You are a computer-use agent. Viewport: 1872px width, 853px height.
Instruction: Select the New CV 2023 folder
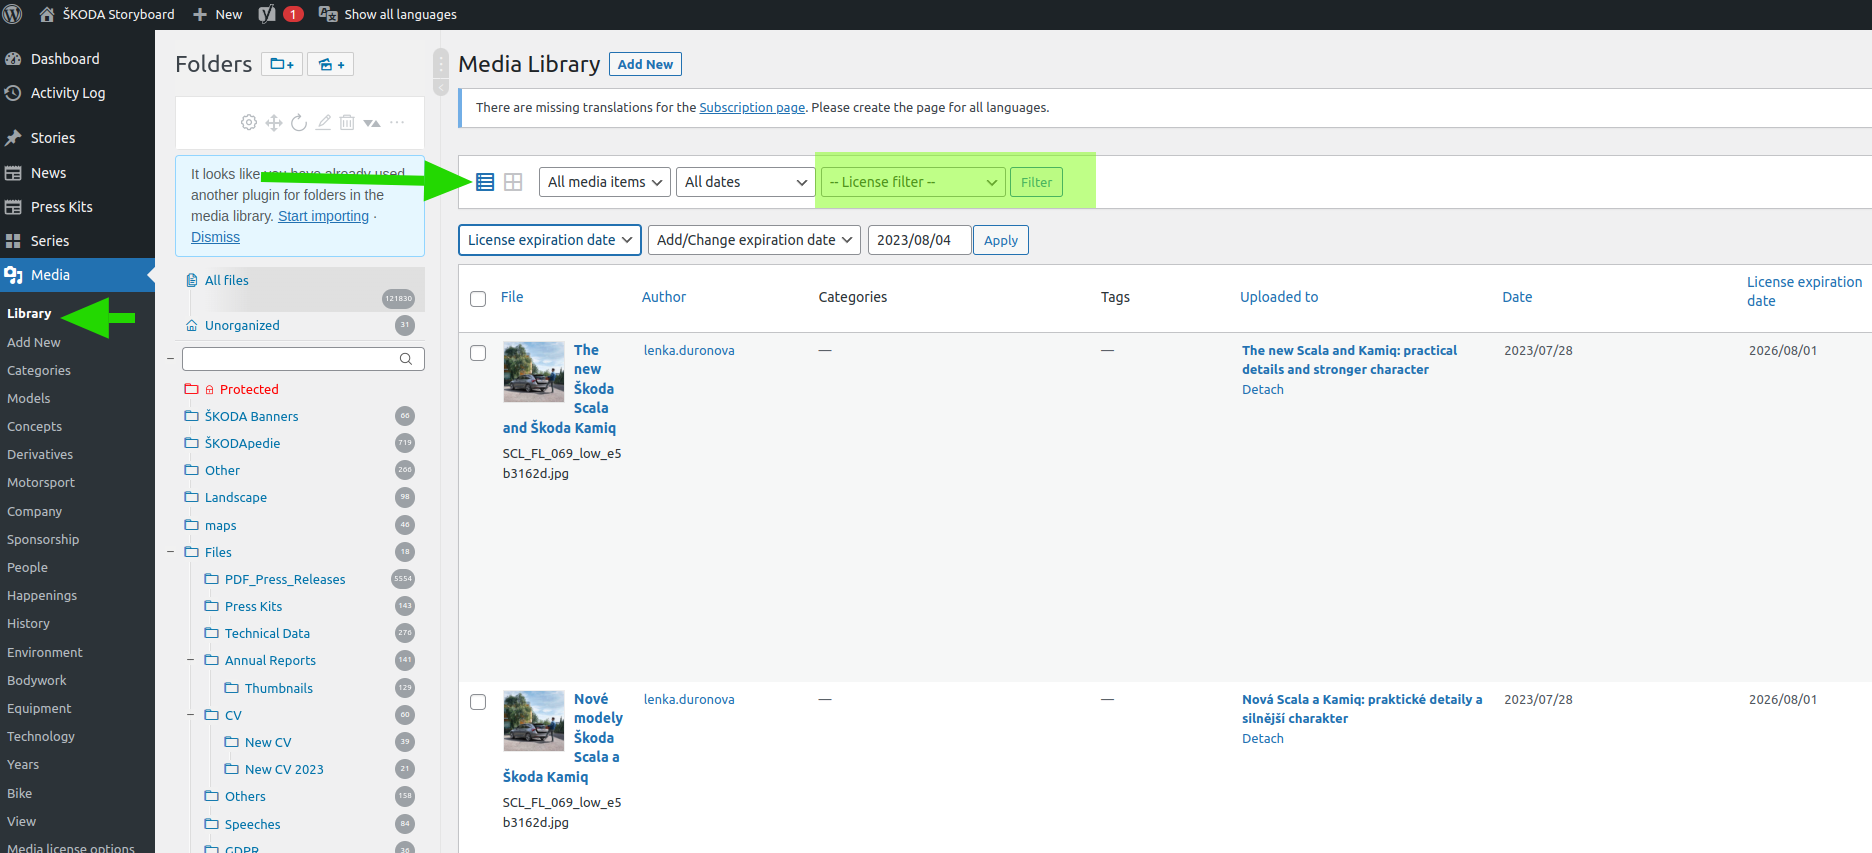click(x=284, y=769)
